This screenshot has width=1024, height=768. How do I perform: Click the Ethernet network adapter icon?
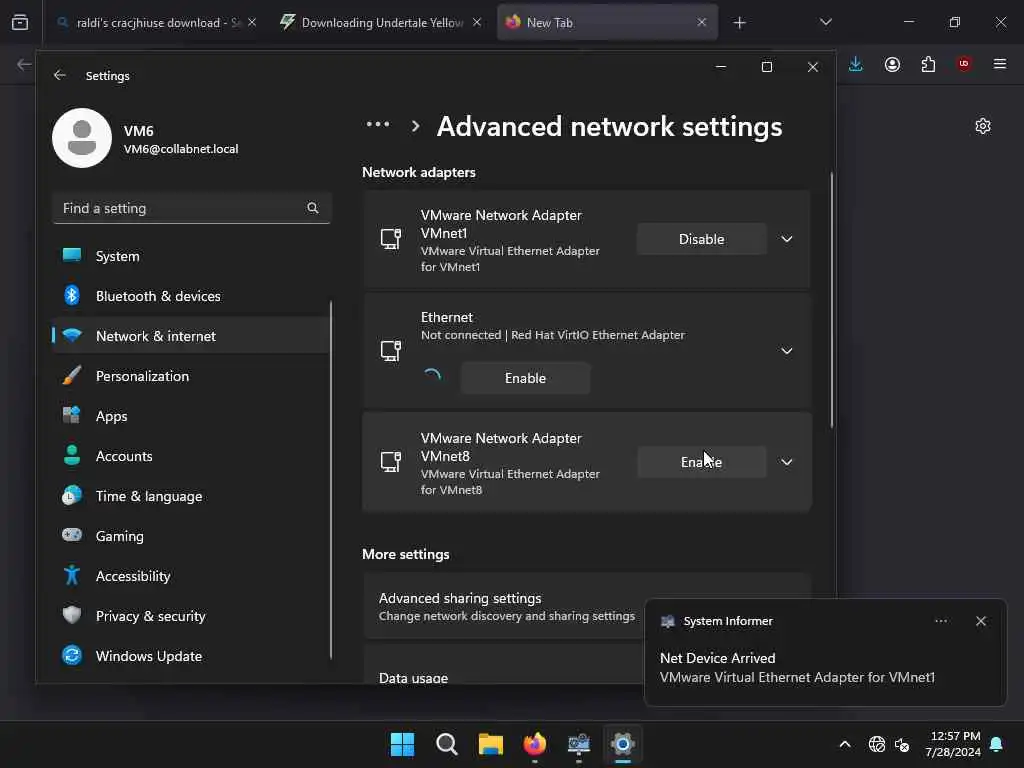pyautogui.click(x=391, y=351)
